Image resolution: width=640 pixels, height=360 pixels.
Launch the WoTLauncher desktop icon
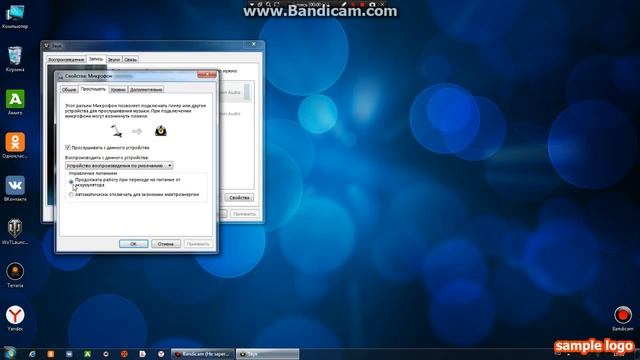pyautogui.click(x=15, y=231)
